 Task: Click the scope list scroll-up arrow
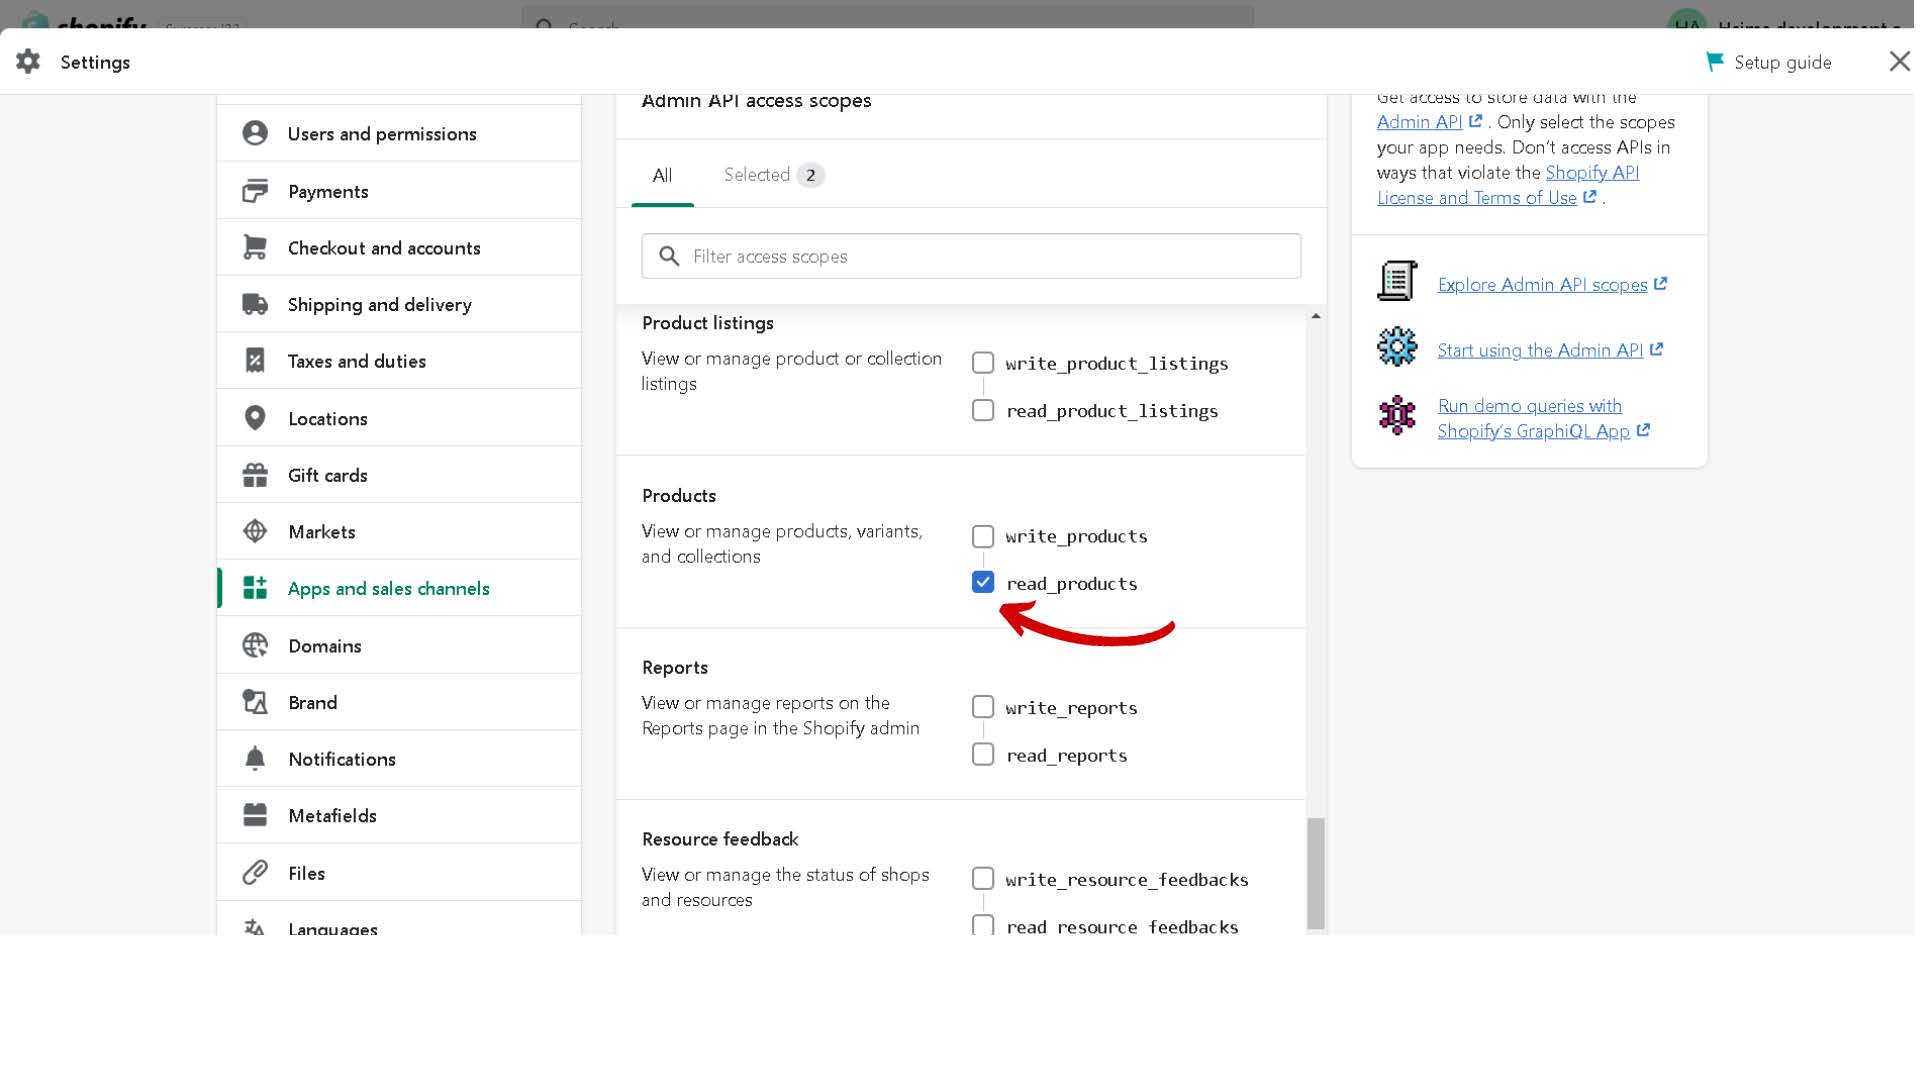coord(1316,317)
